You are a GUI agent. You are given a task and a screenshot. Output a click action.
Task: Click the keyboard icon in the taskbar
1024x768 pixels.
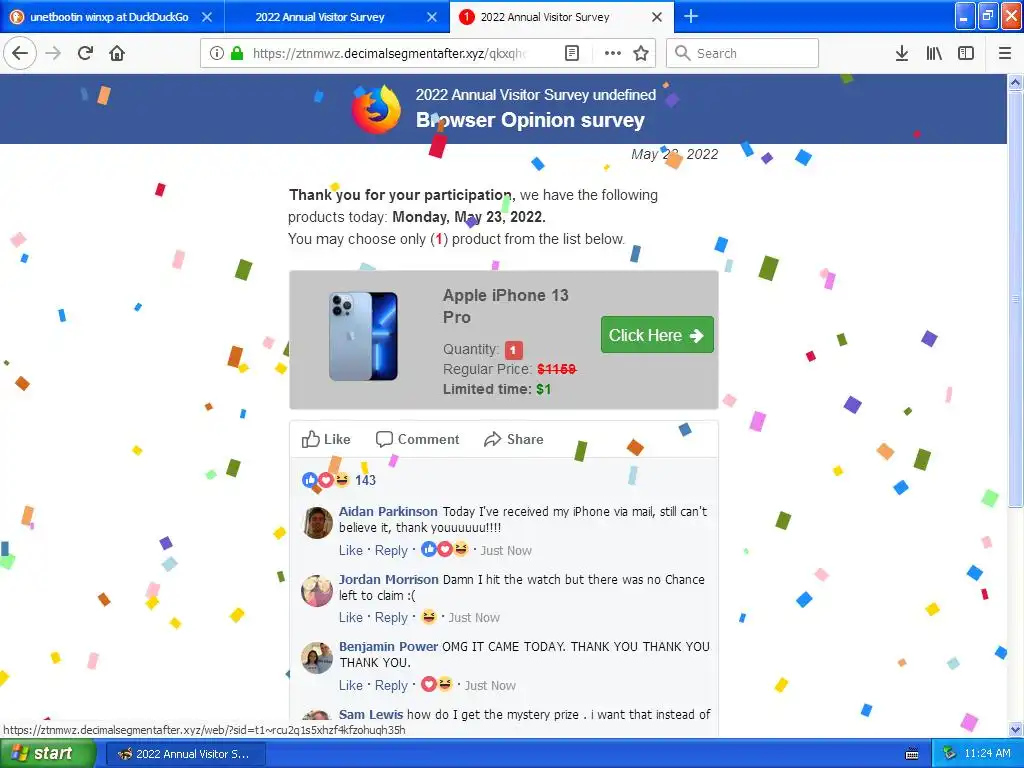click(x=912, y=754)
